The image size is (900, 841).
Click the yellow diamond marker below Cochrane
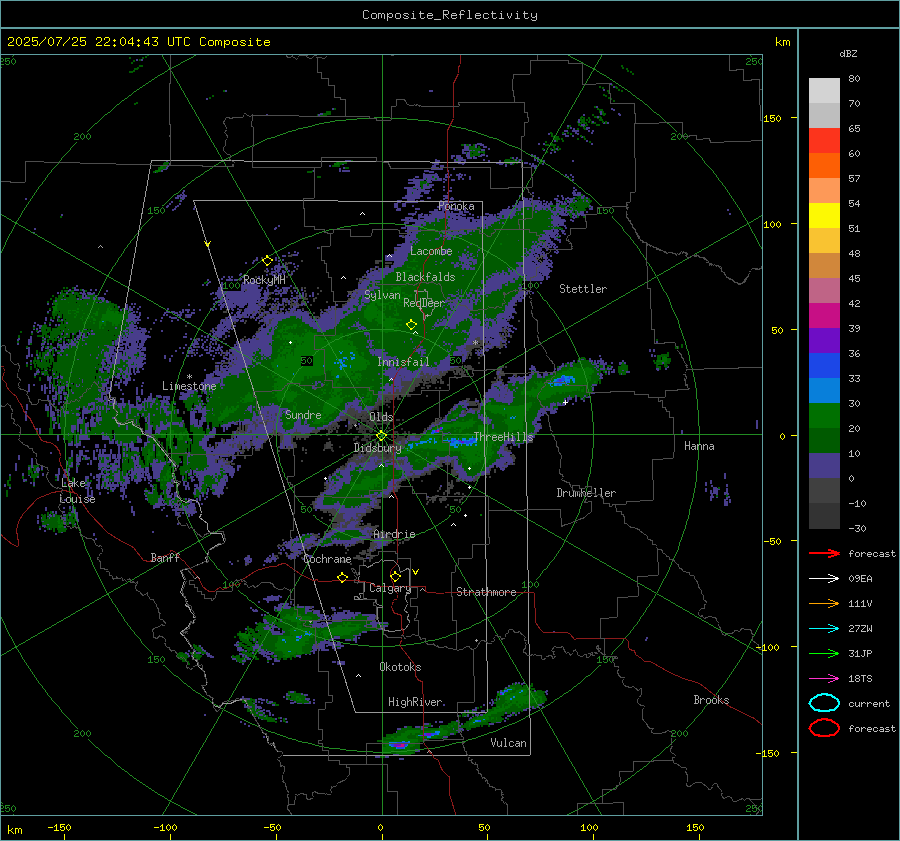click(x=342, y=577)
